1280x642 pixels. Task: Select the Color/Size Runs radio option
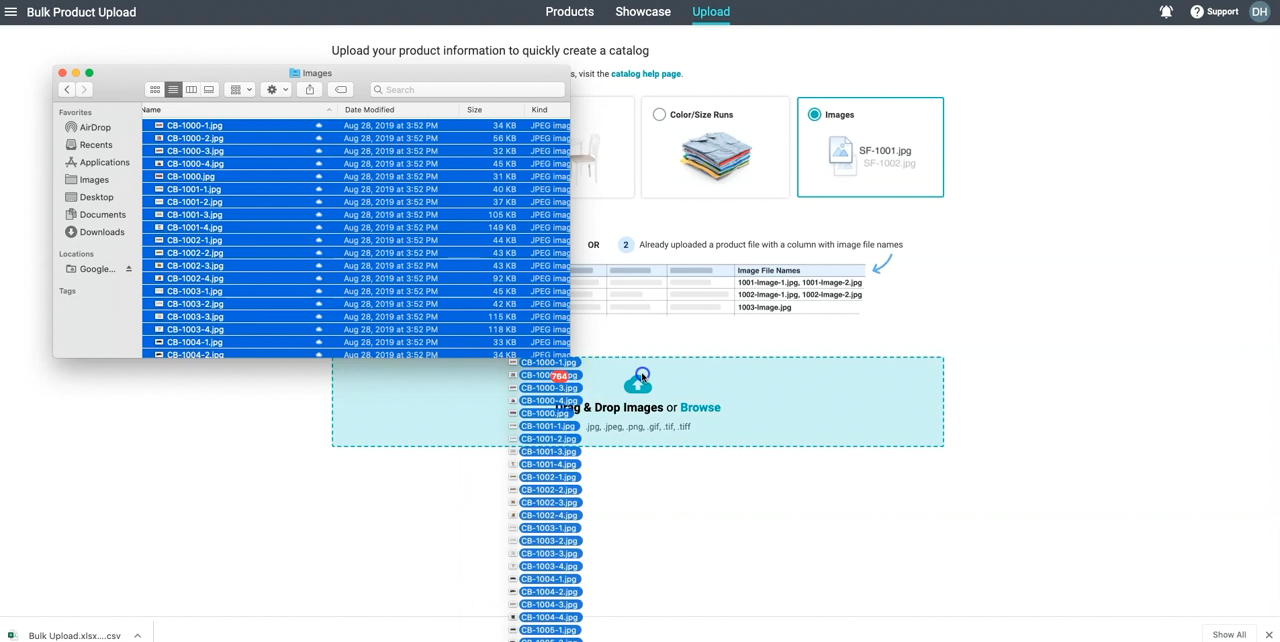point(659,115)
